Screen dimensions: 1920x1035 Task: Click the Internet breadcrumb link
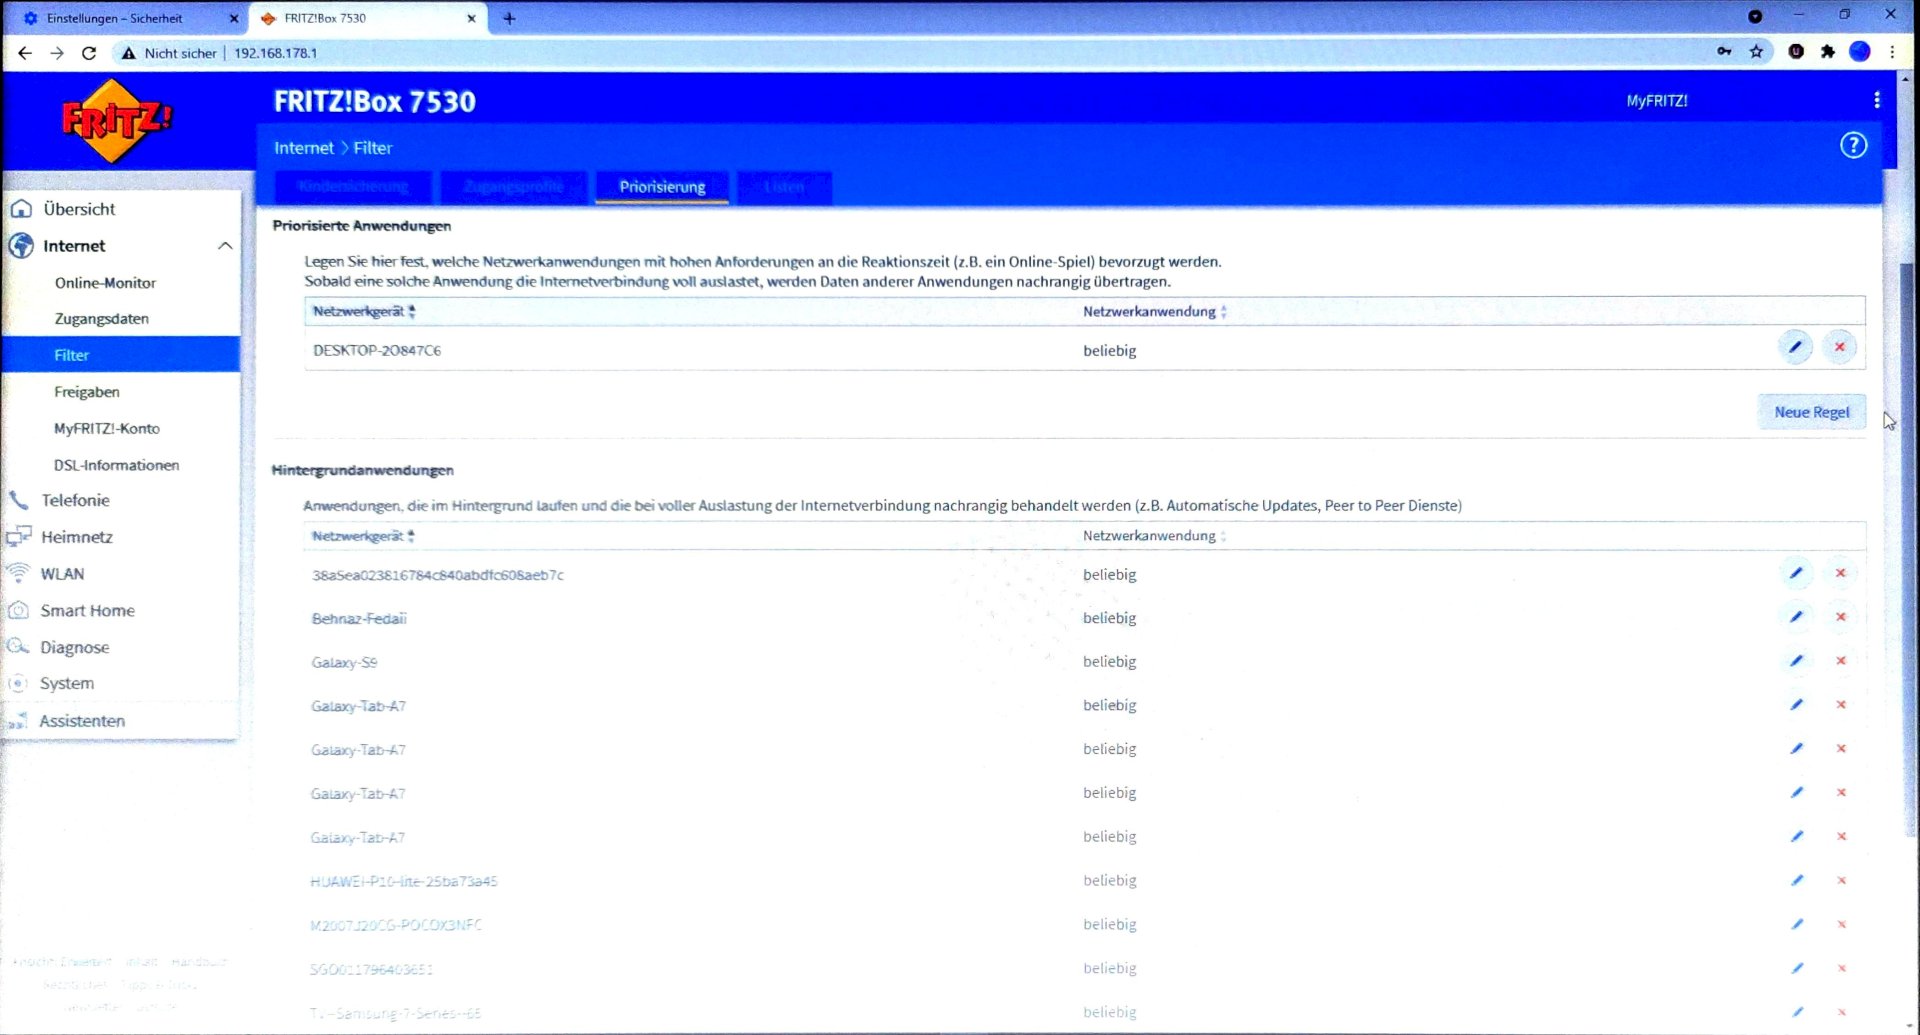point(304,148)
